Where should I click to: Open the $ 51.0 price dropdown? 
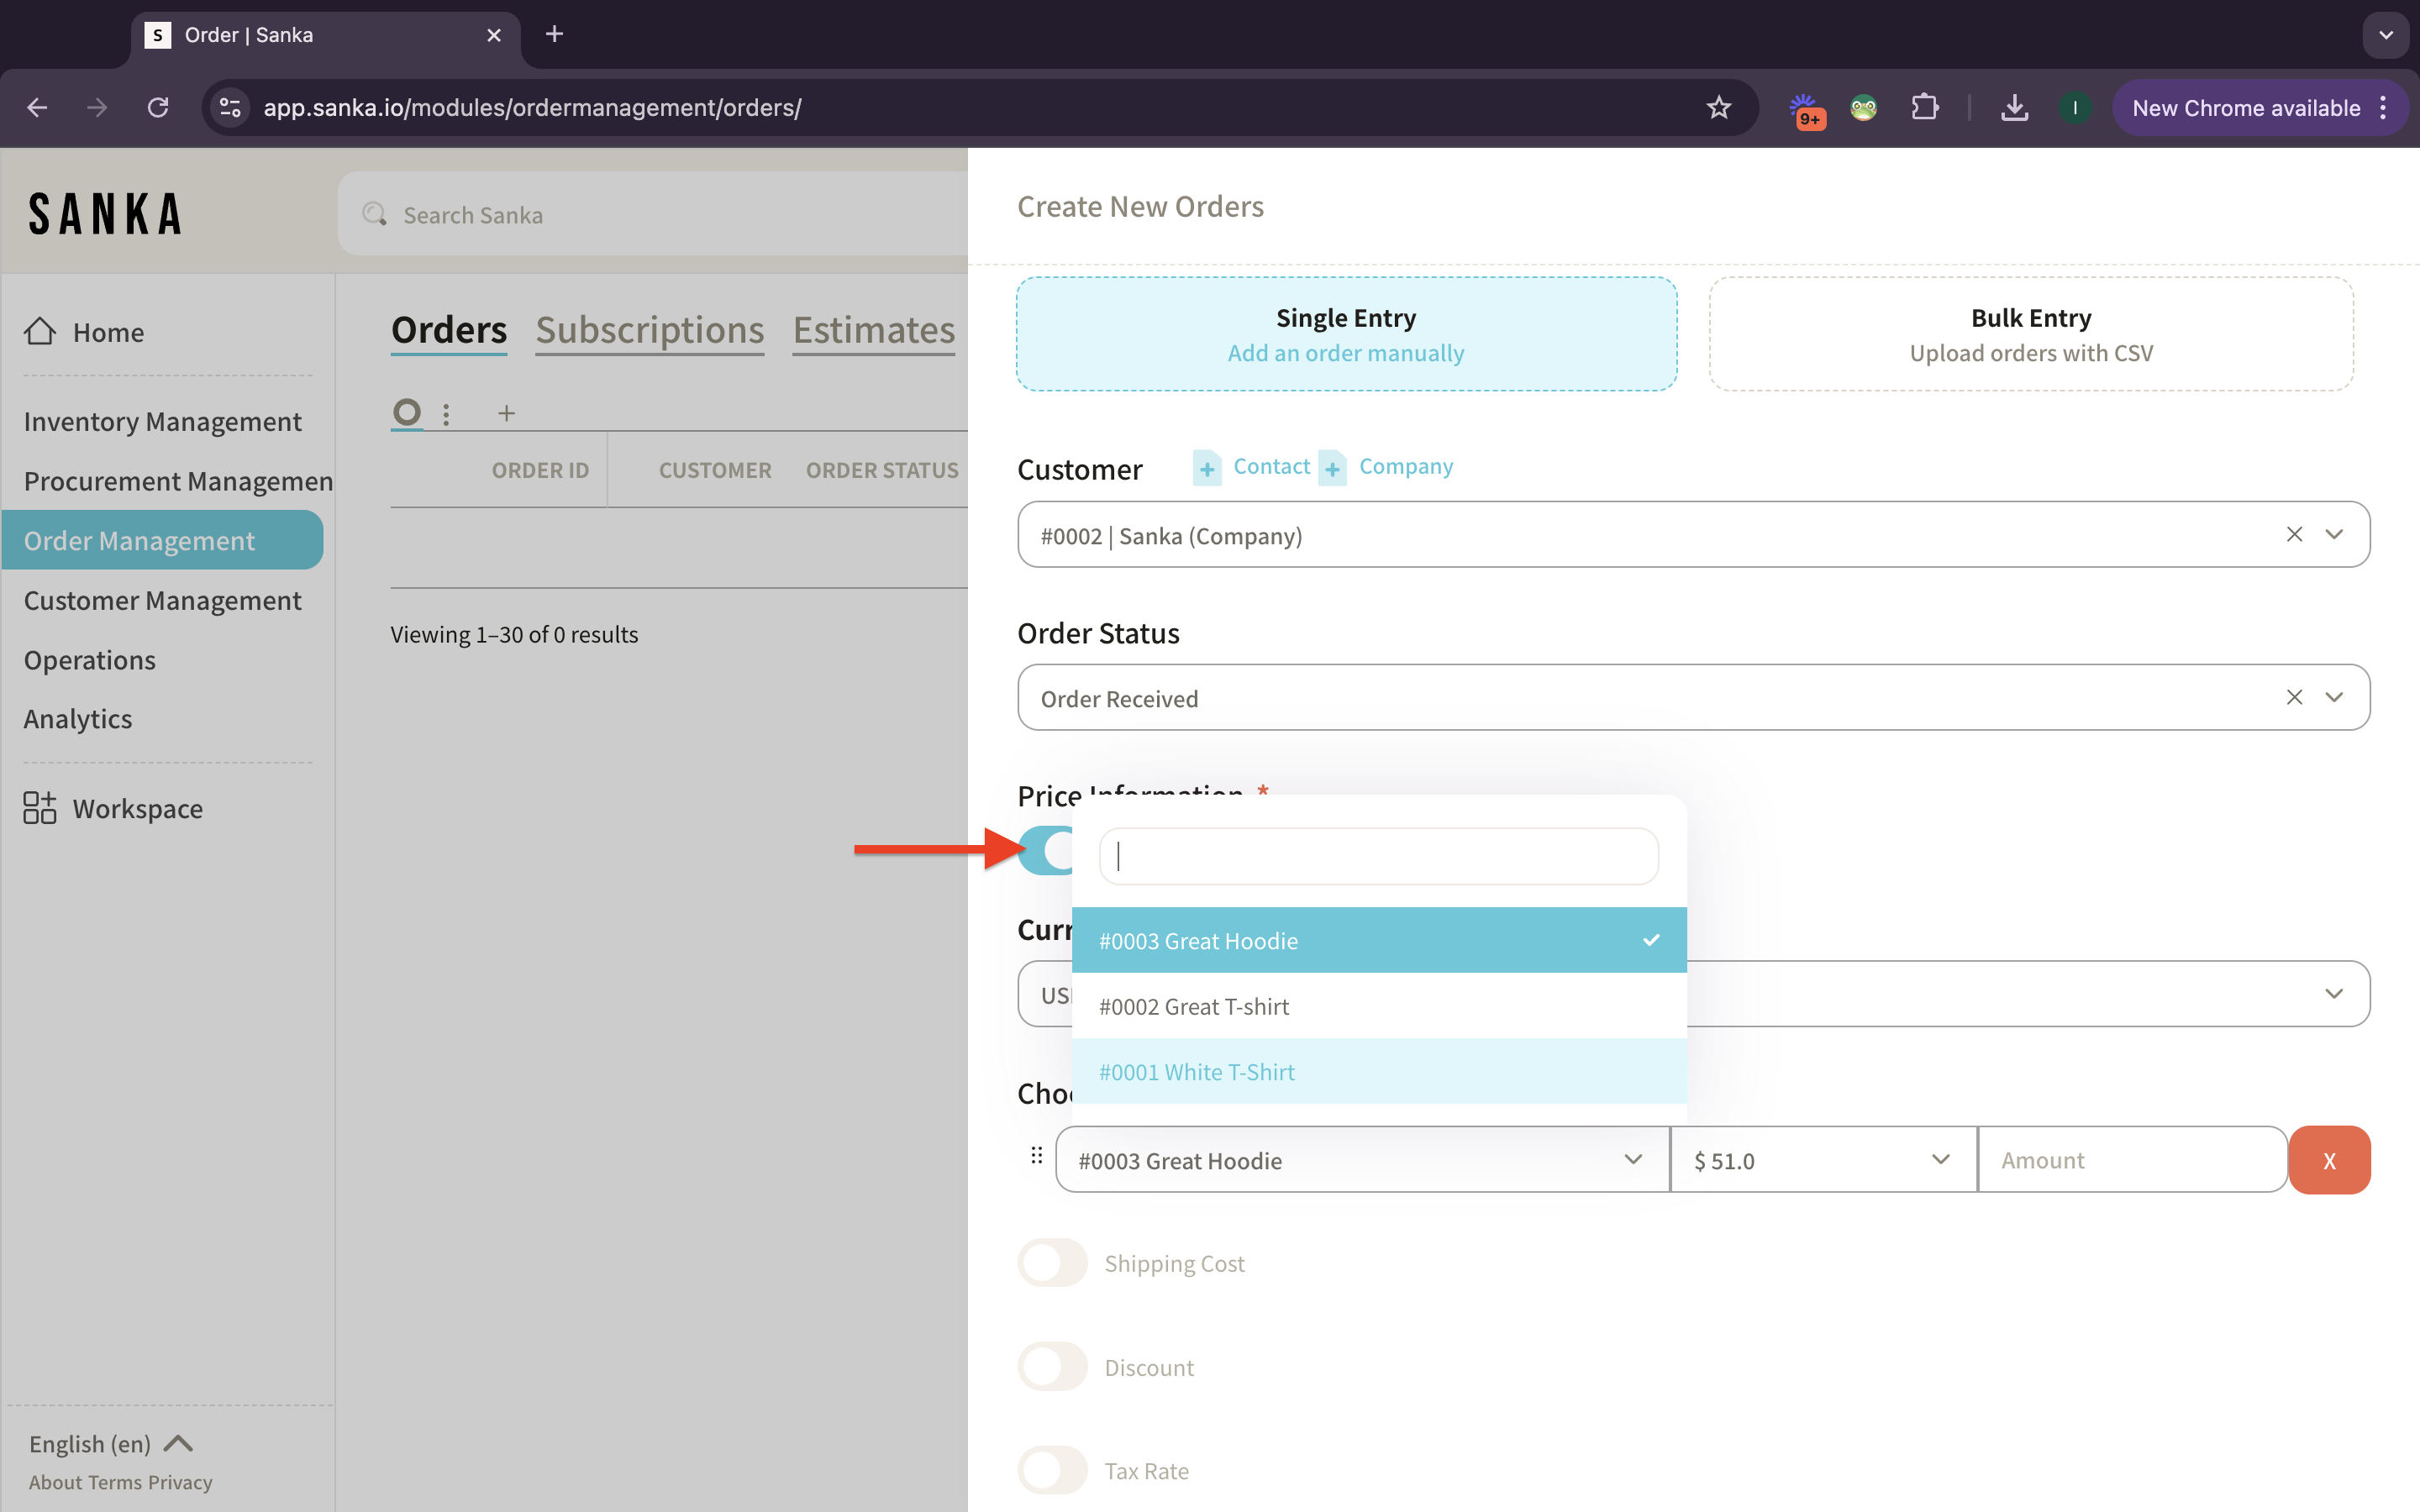click(x=1822, y=1160)
